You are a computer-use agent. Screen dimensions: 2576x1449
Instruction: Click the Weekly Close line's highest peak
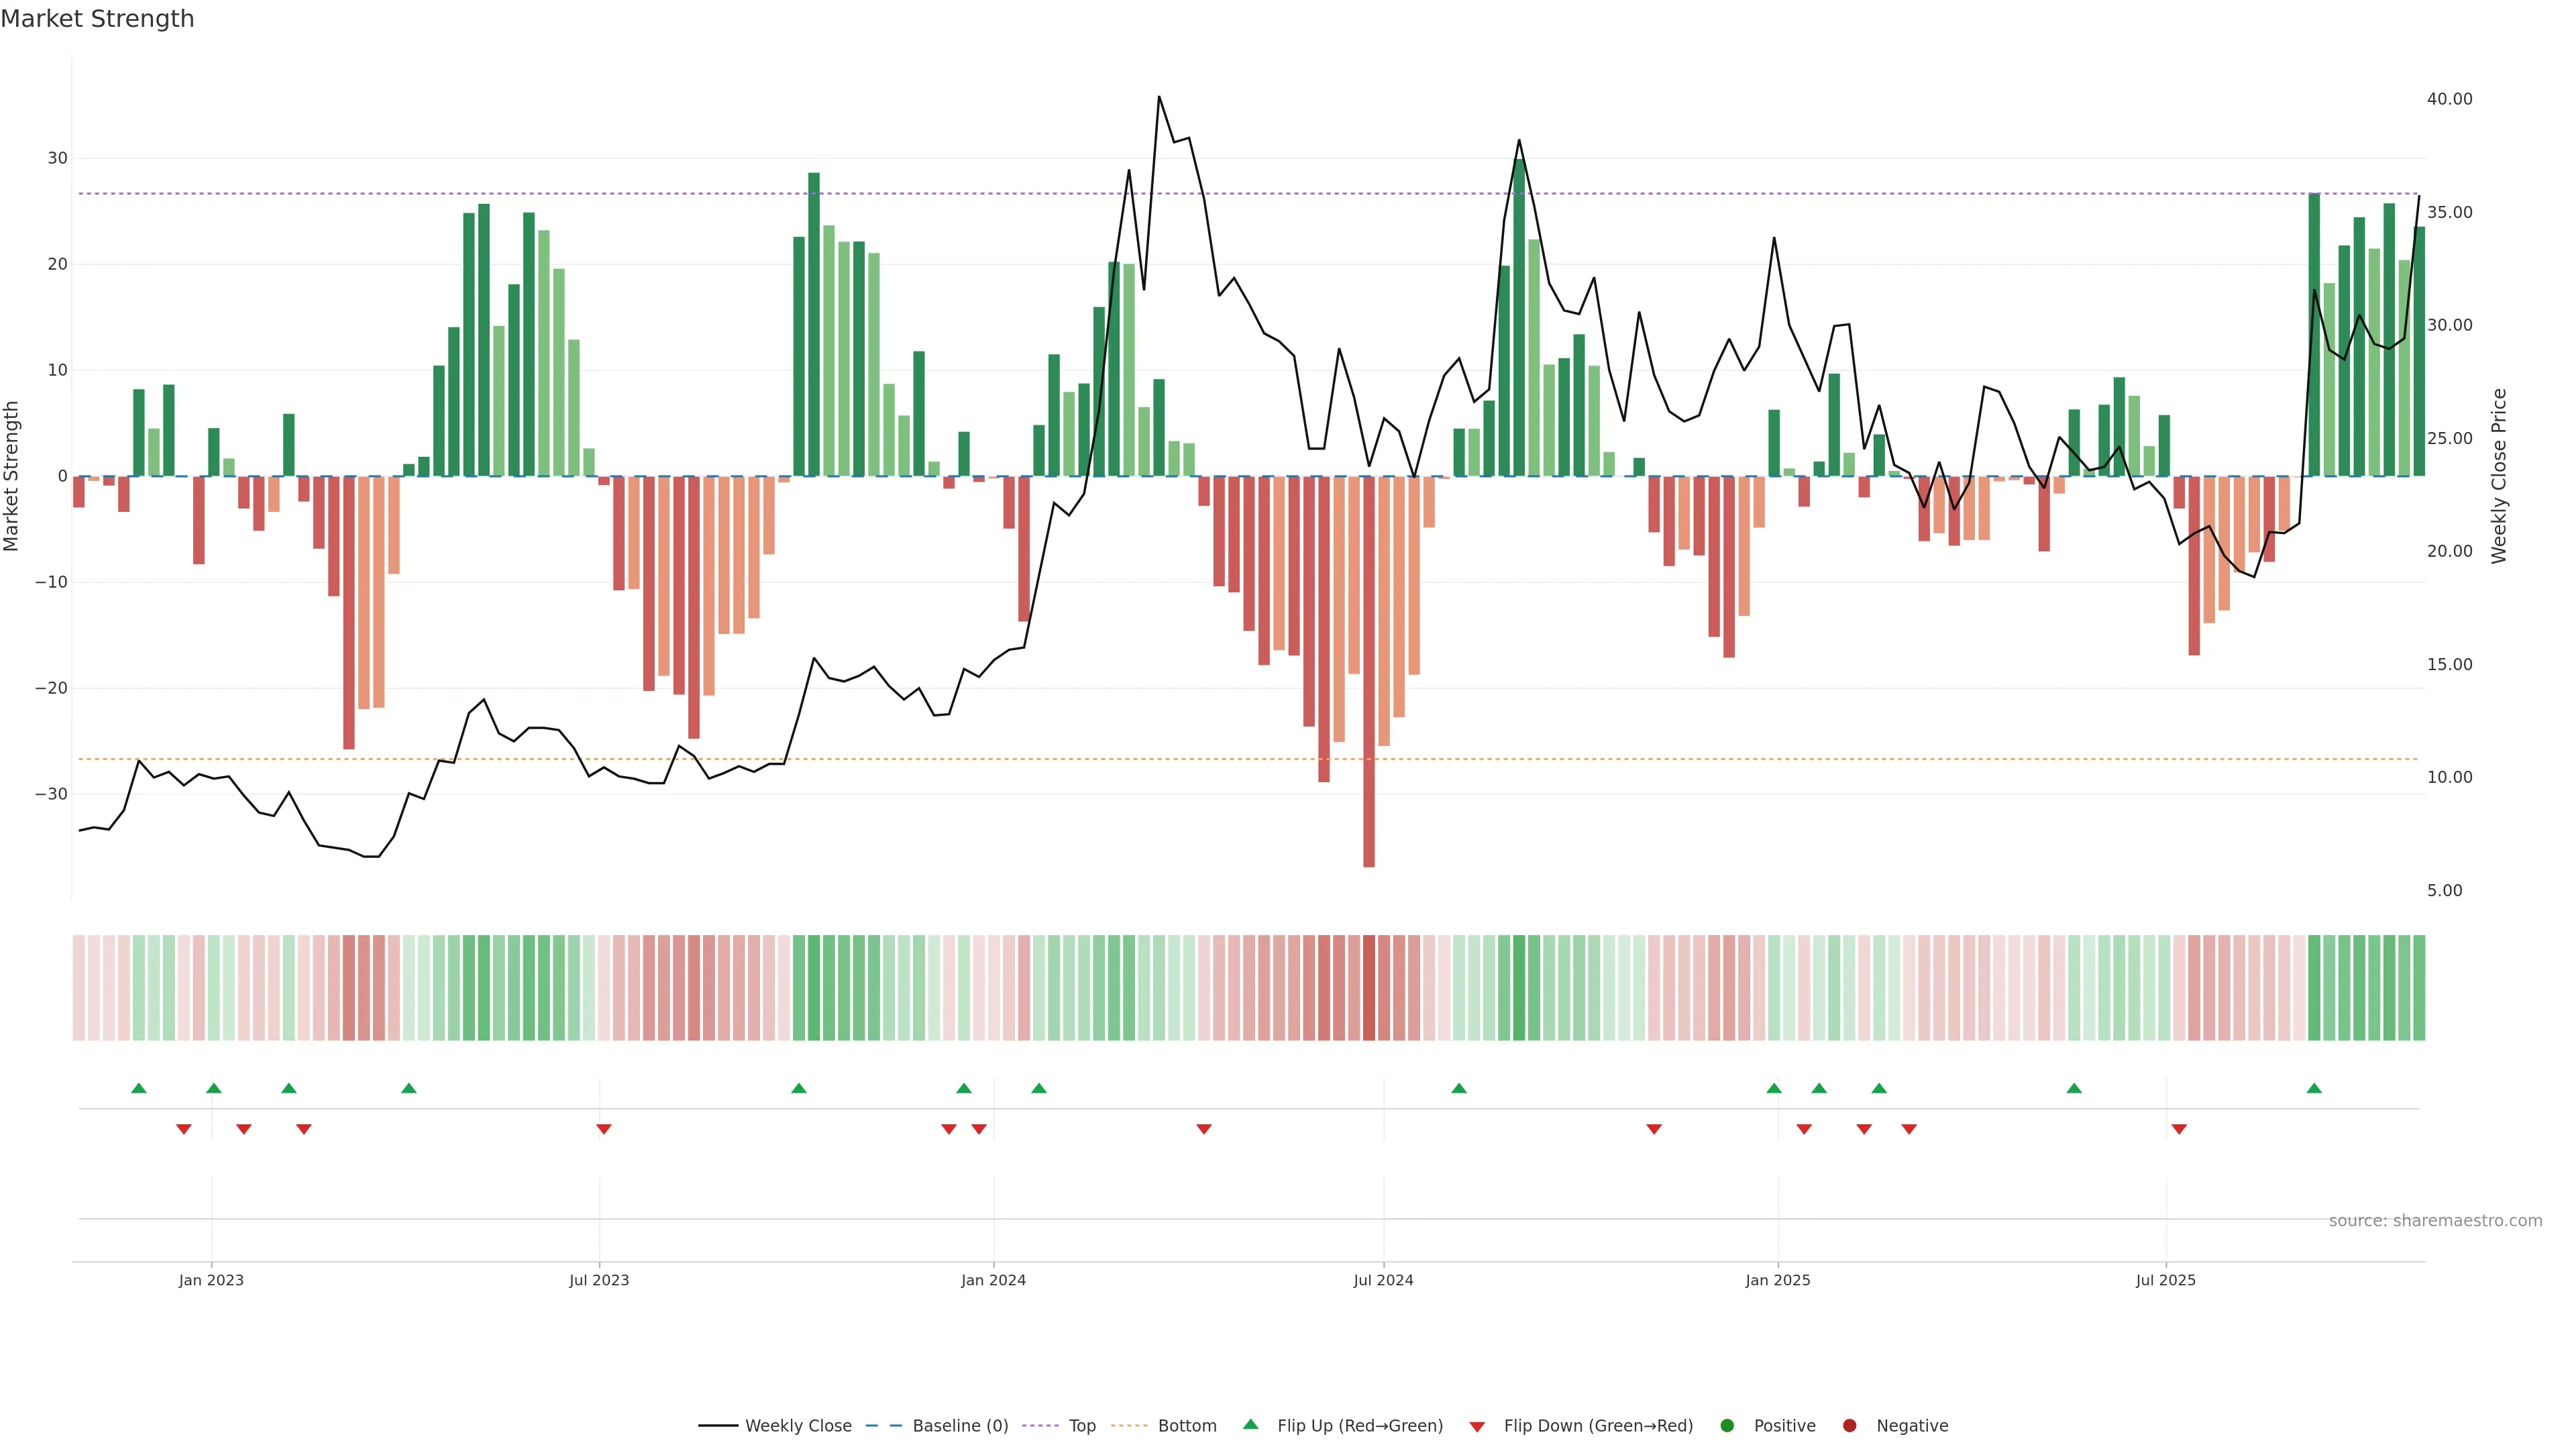(x=1159, y=98)
